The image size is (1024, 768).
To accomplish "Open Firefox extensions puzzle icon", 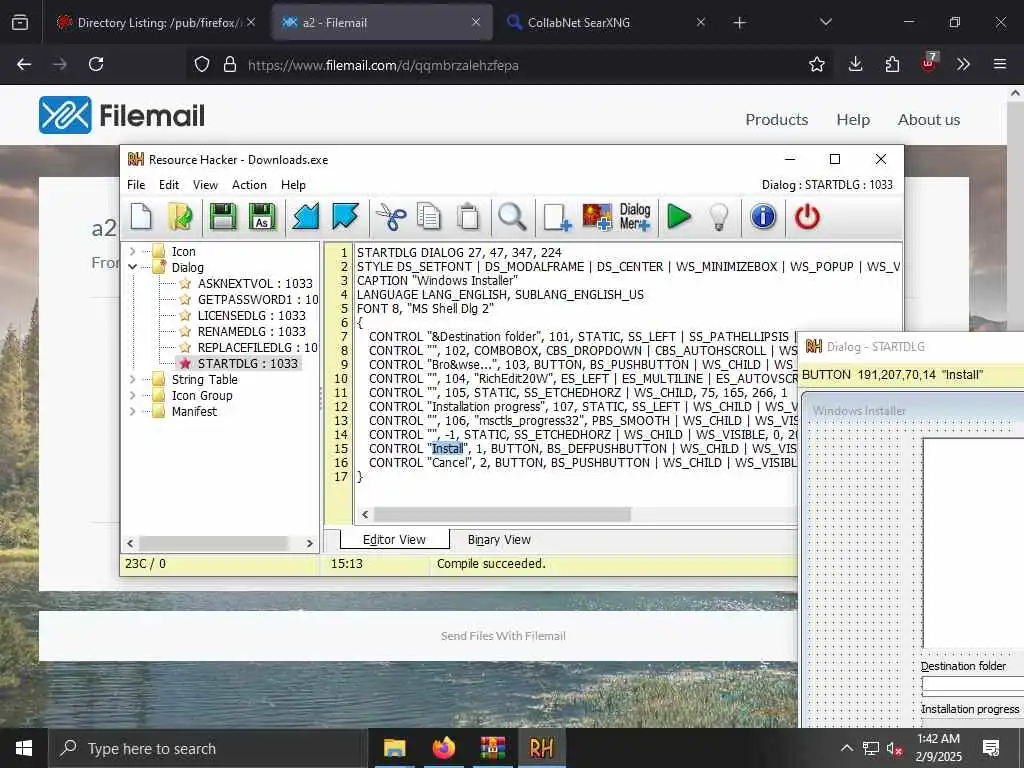I will [x=892, y=64].
